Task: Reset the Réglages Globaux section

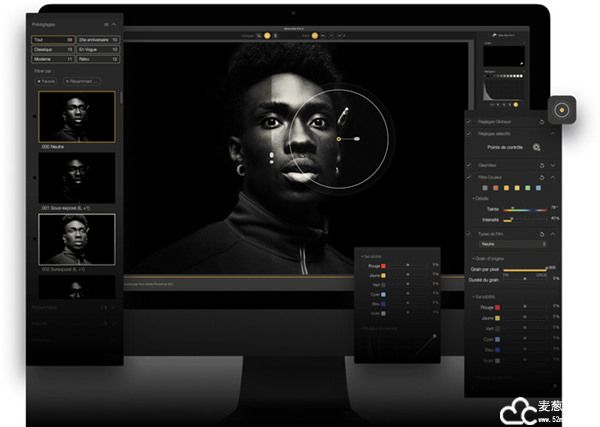Action: (541, 121)
